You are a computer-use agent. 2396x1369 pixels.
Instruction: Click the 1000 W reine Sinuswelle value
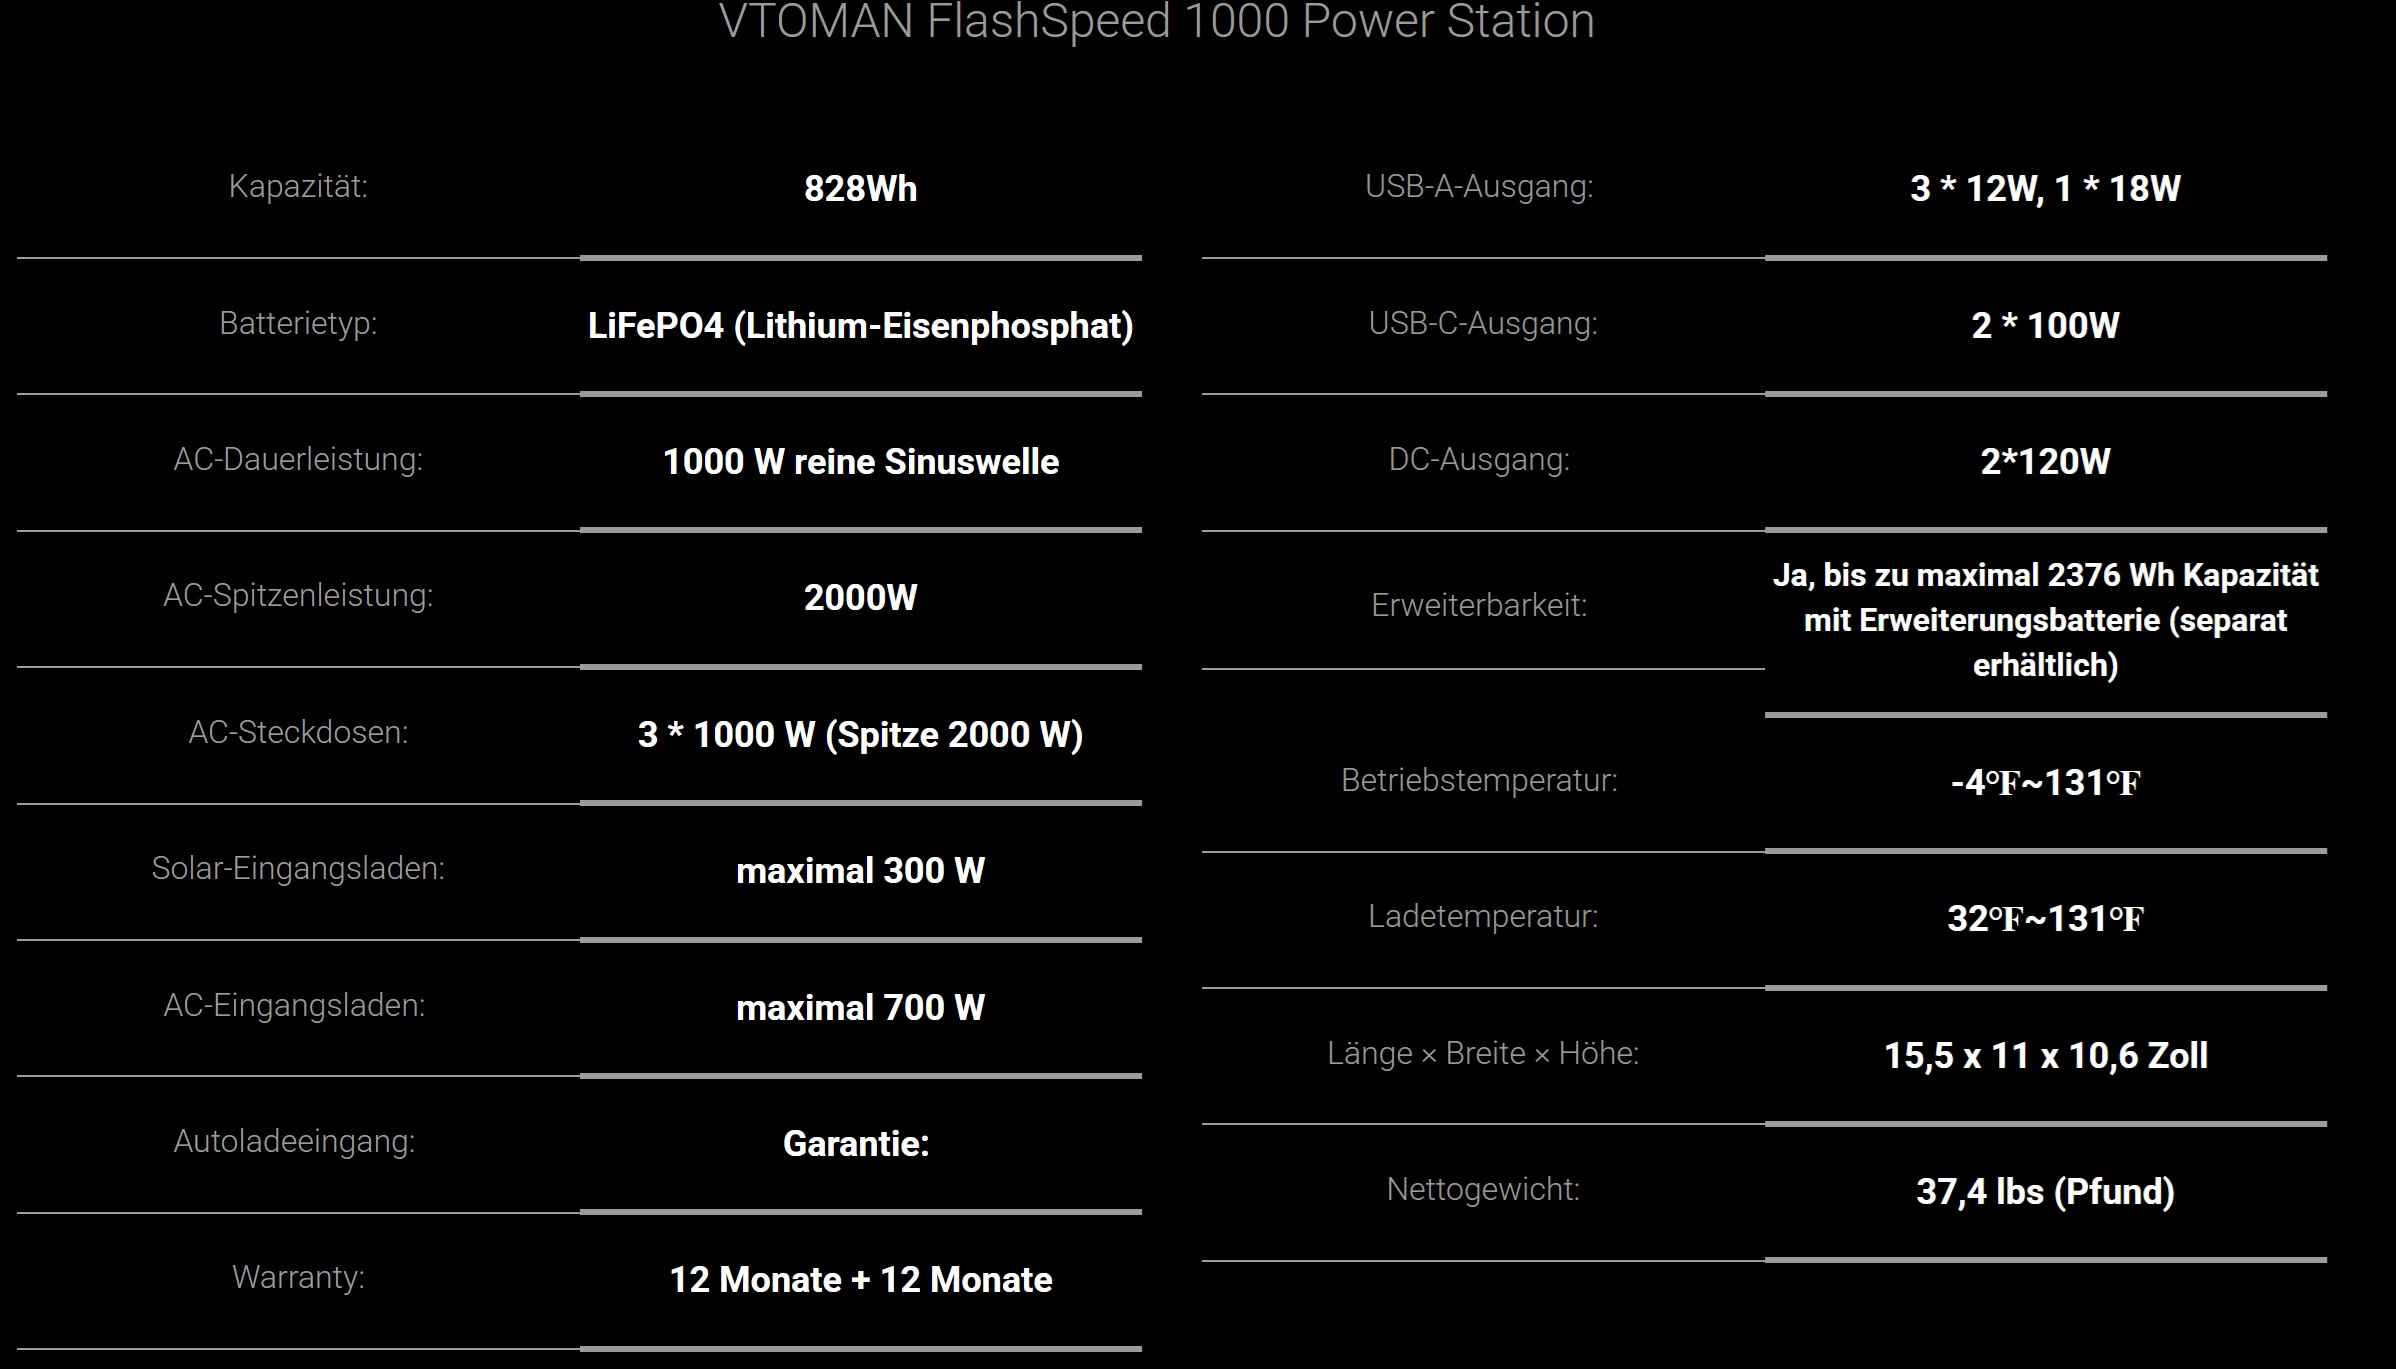click(x=860, y=462)
